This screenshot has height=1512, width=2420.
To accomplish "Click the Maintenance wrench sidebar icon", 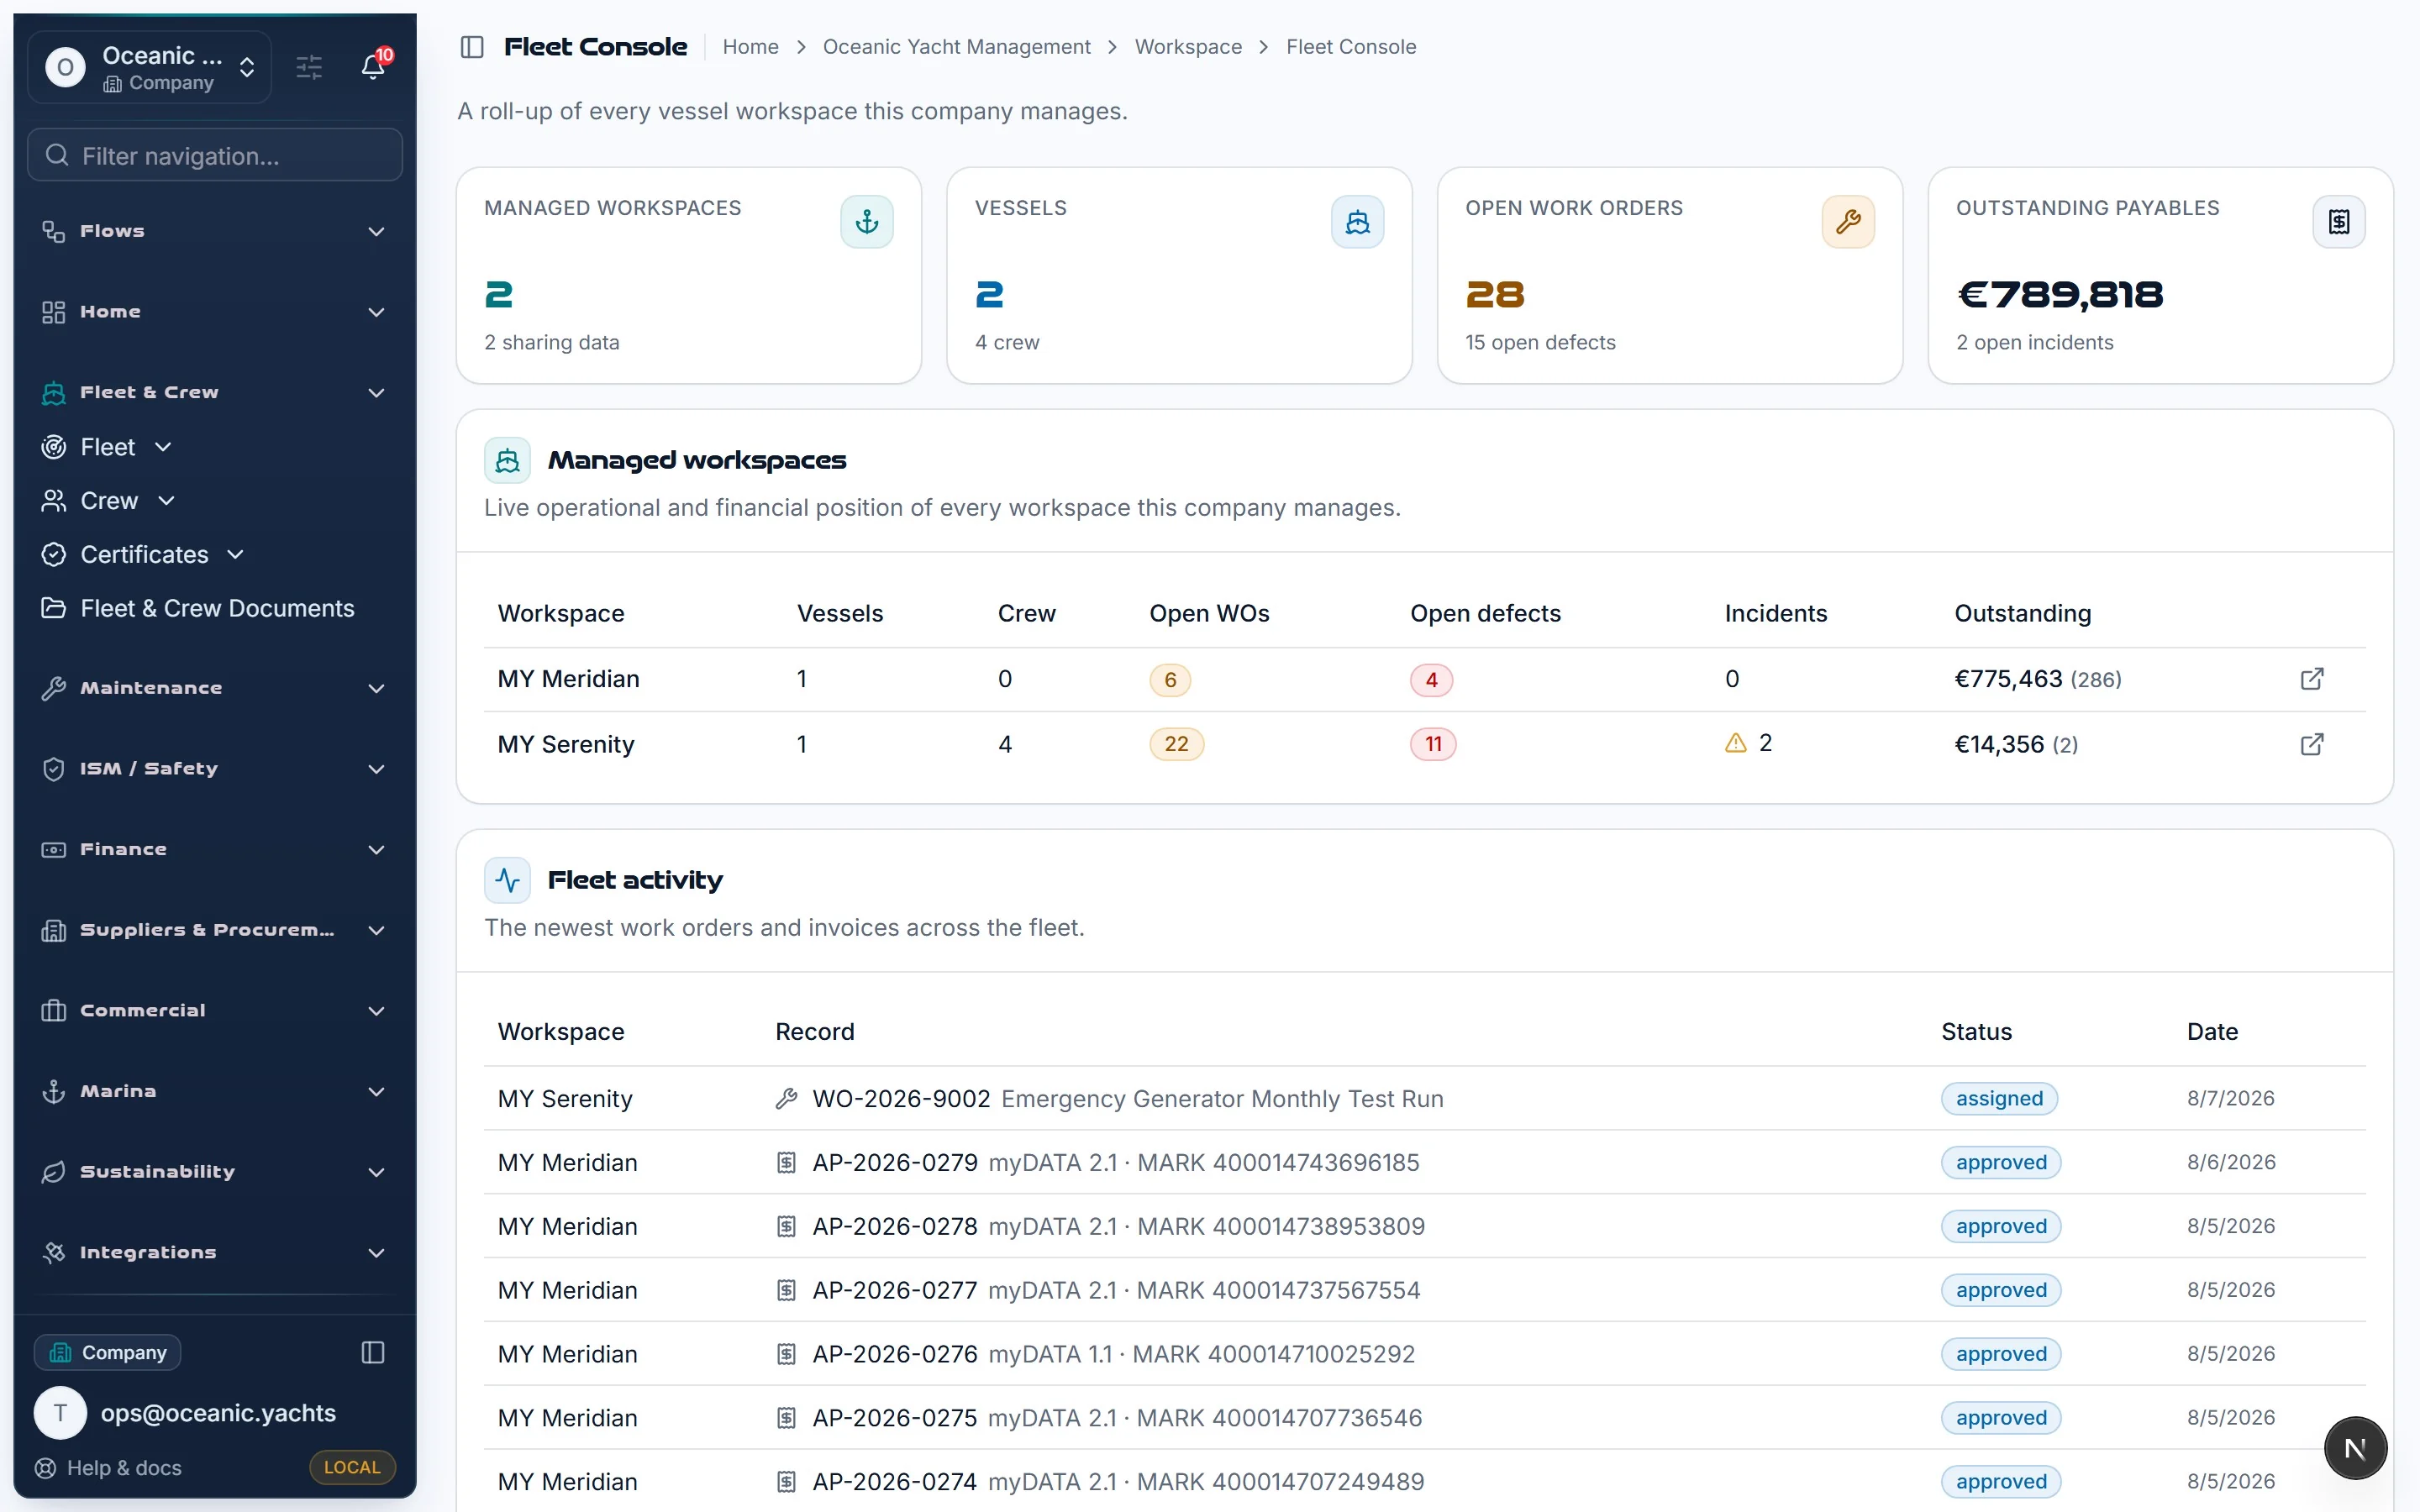I will coord(54,688).
